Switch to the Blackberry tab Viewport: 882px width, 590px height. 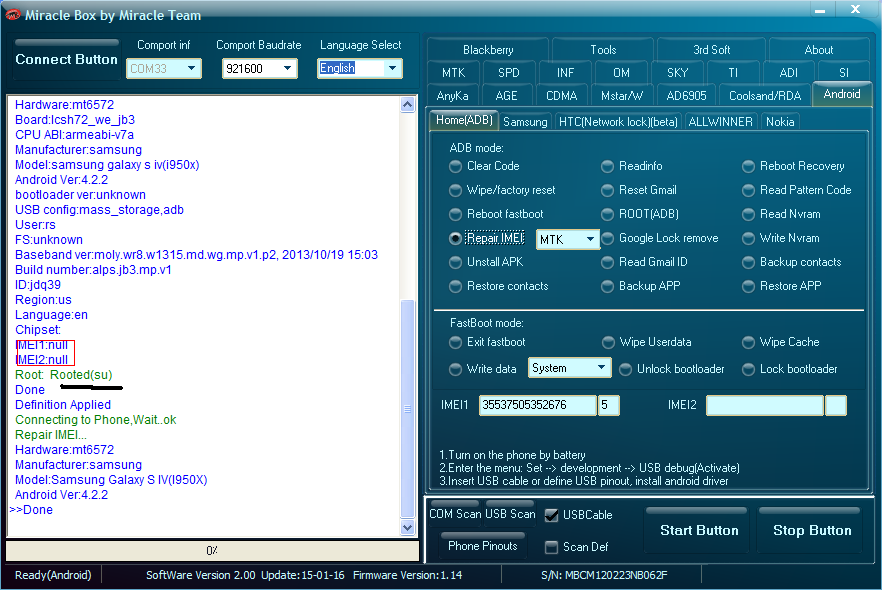488,49
